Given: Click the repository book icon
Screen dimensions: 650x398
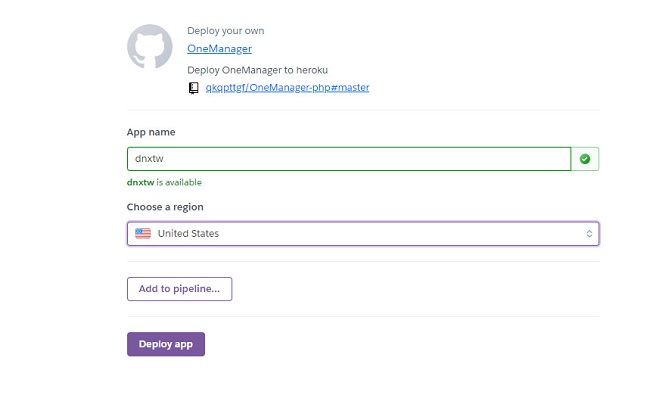Looking at the screenshot, I should pos(194,88).
